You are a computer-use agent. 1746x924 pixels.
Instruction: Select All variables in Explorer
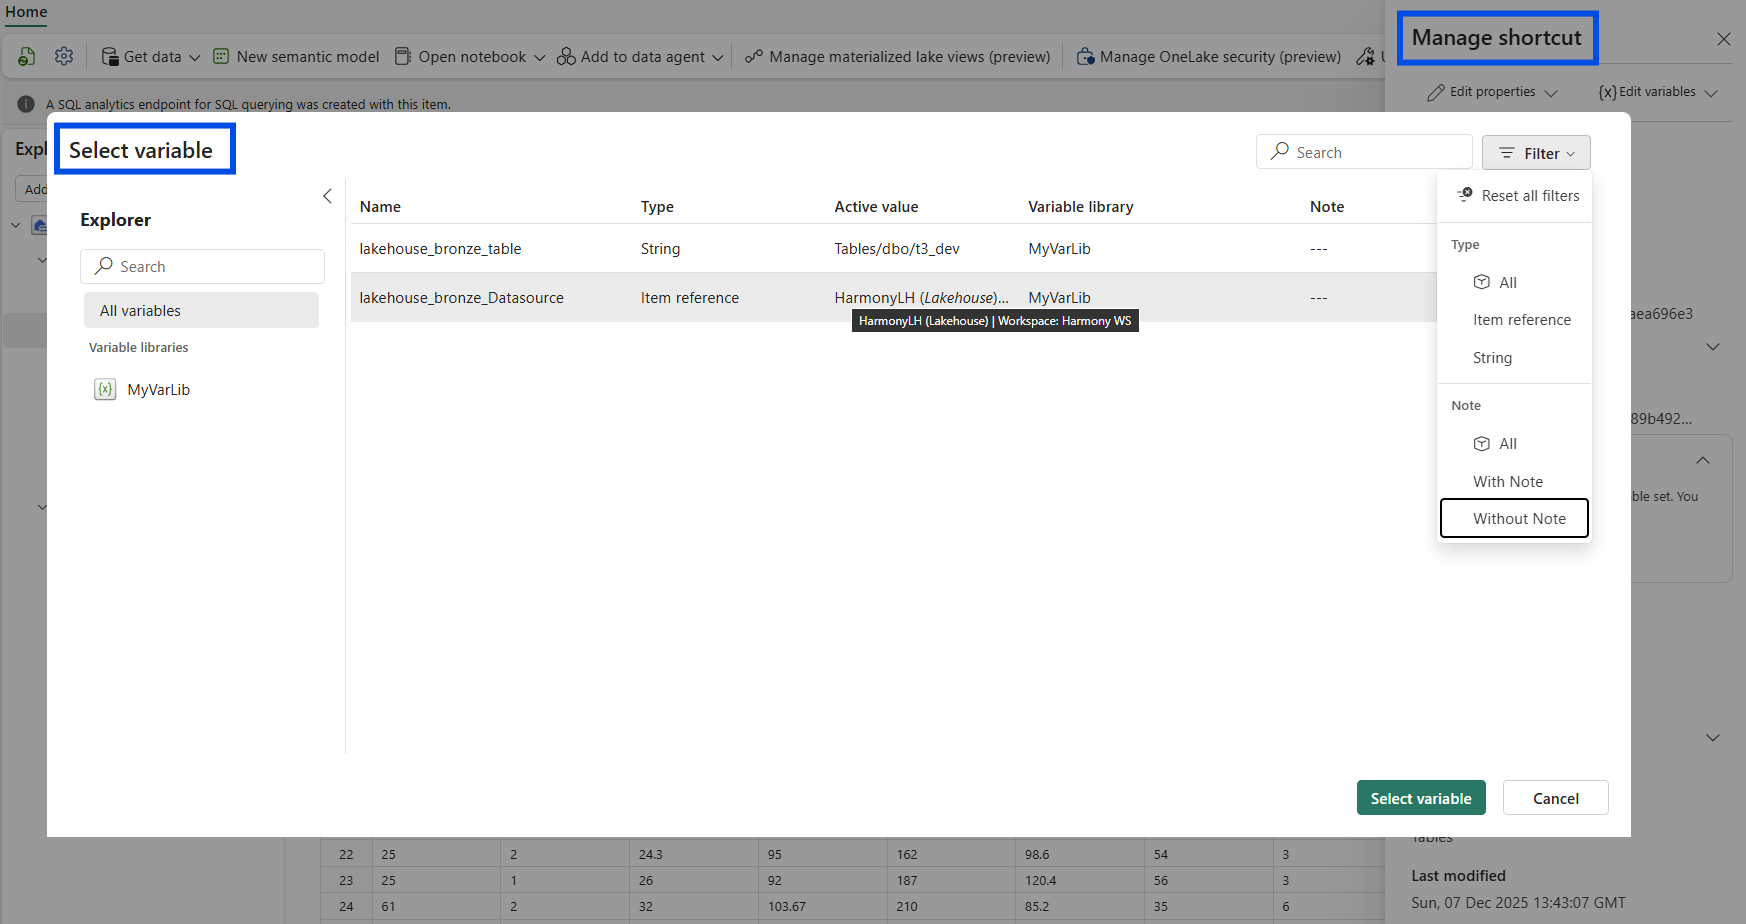[201, 311]
